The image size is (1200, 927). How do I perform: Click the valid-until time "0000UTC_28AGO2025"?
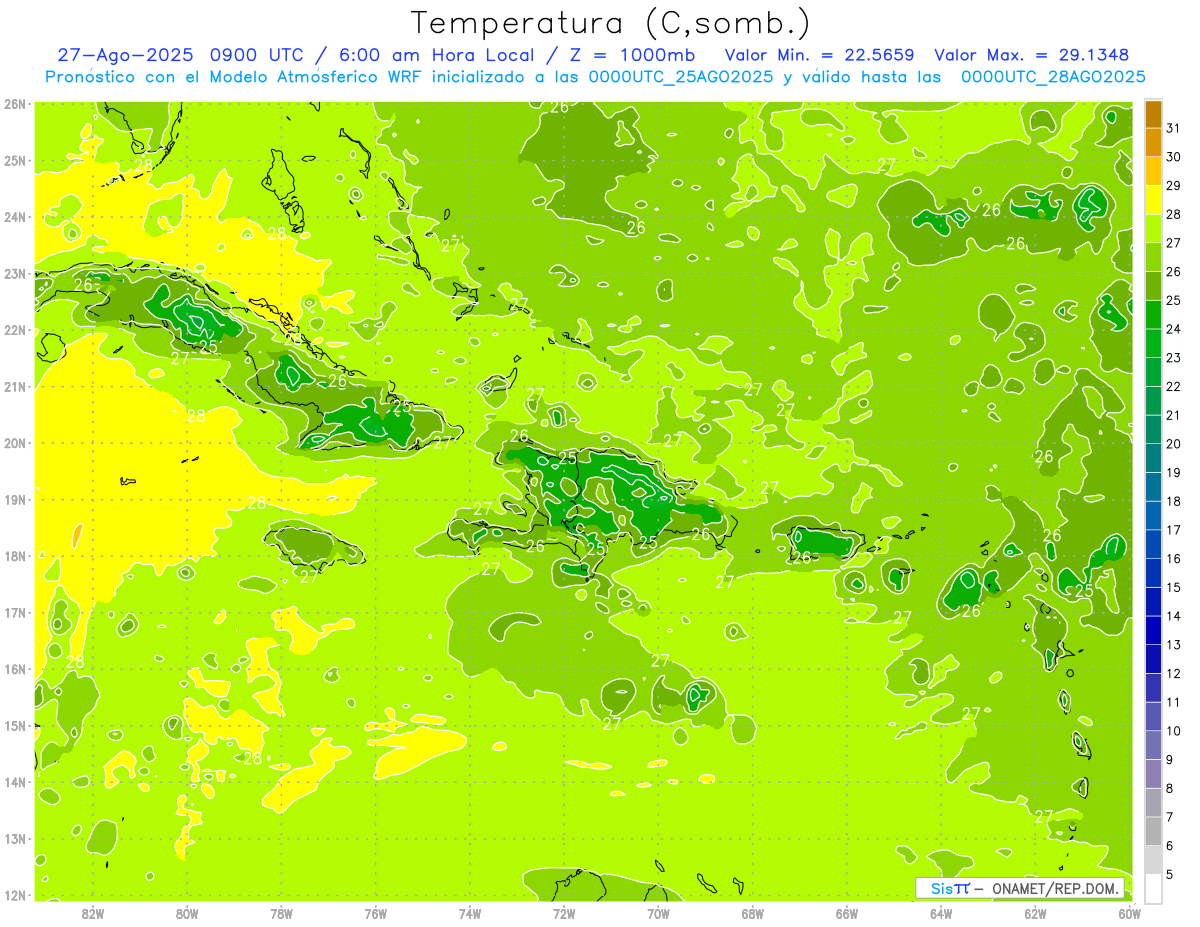1053,77
